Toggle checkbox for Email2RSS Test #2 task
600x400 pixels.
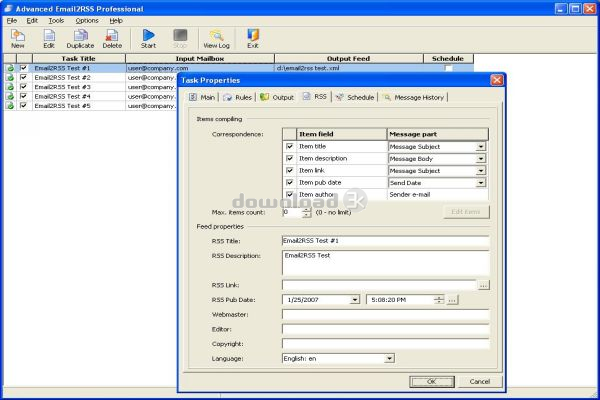coord(23,77)
